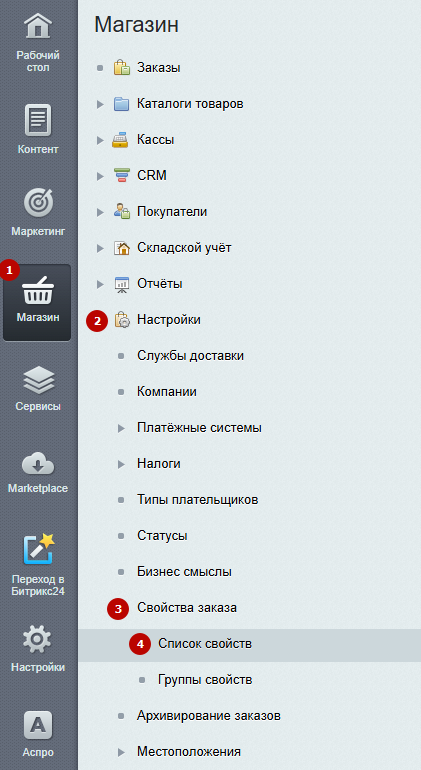Expand the Каталоги товаров tree arrow
421x770 pixels.
100,104
